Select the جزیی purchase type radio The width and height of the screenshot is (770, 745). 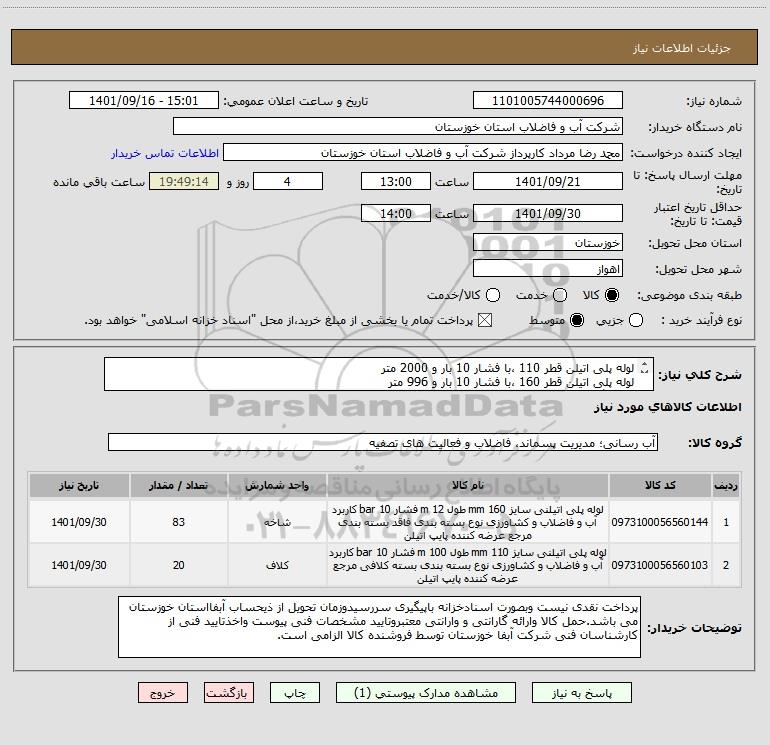click(x=636, y=320)
